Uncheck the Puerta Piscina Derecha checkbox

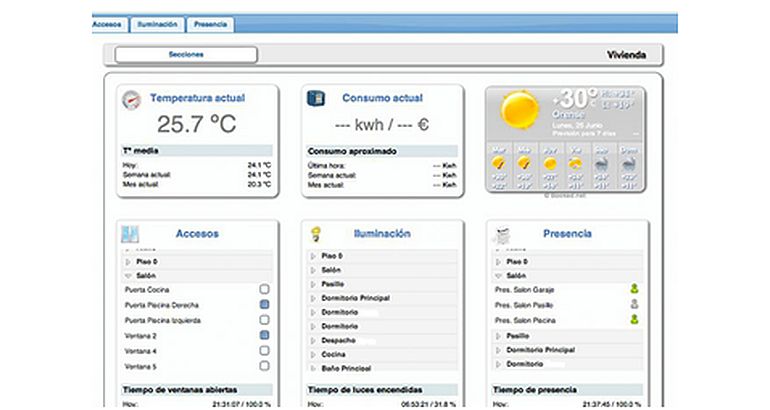264,304
